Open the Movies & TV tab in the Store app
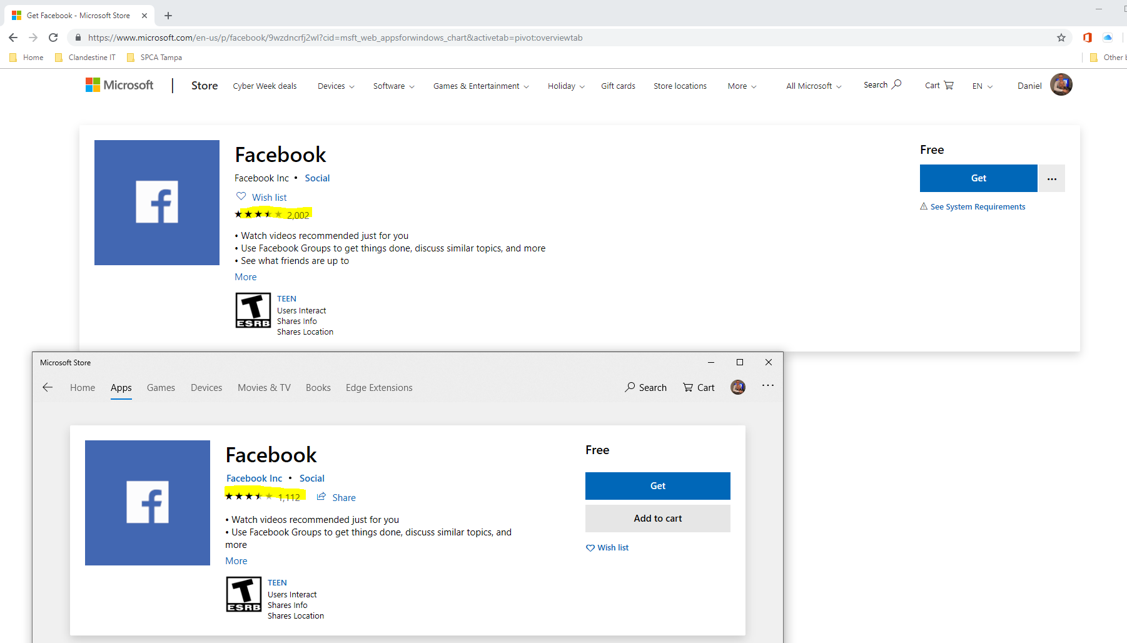Image resolution: width=1127 pixels, height=643 pixels. [x=264, y=387]
